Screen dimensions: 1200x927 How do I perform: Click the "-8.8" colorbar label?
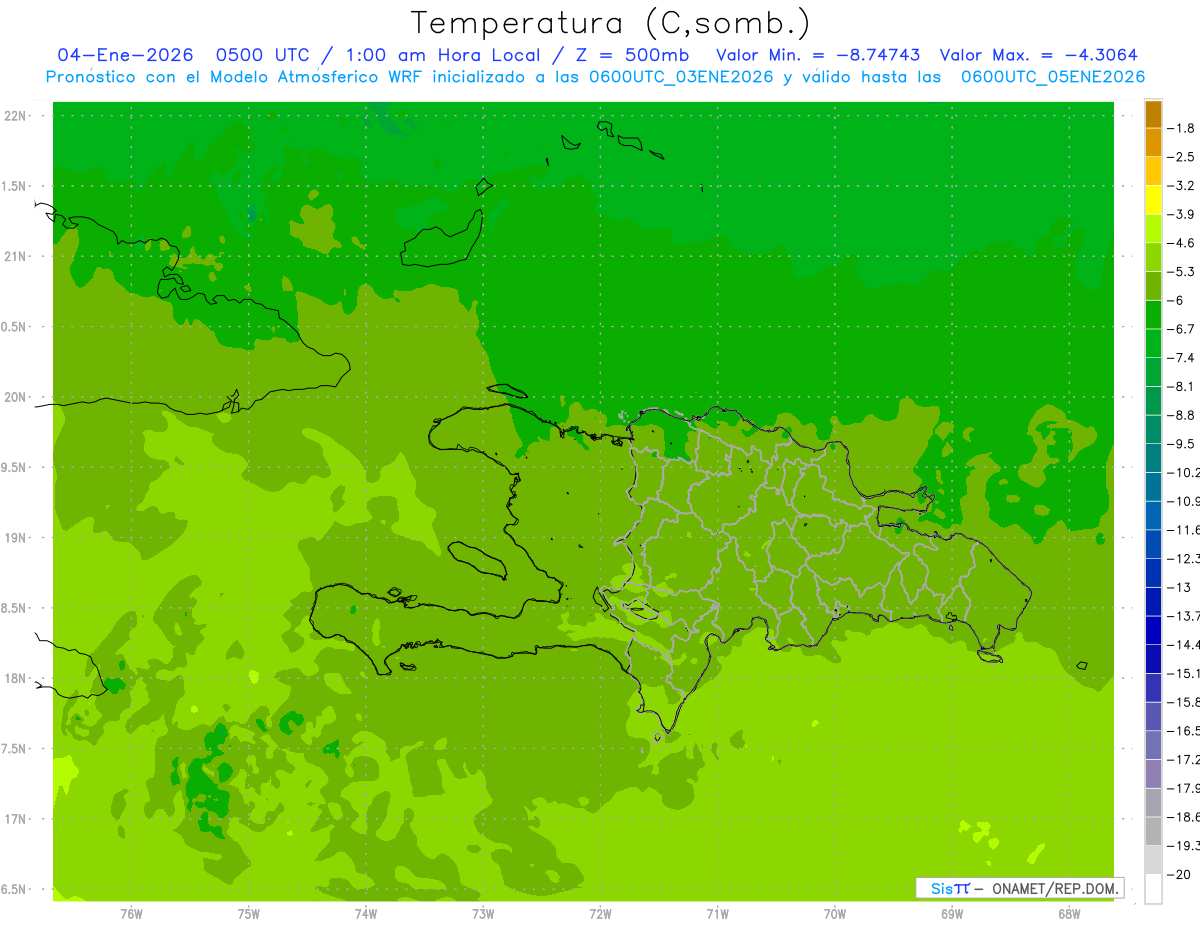click(1183, 415)
